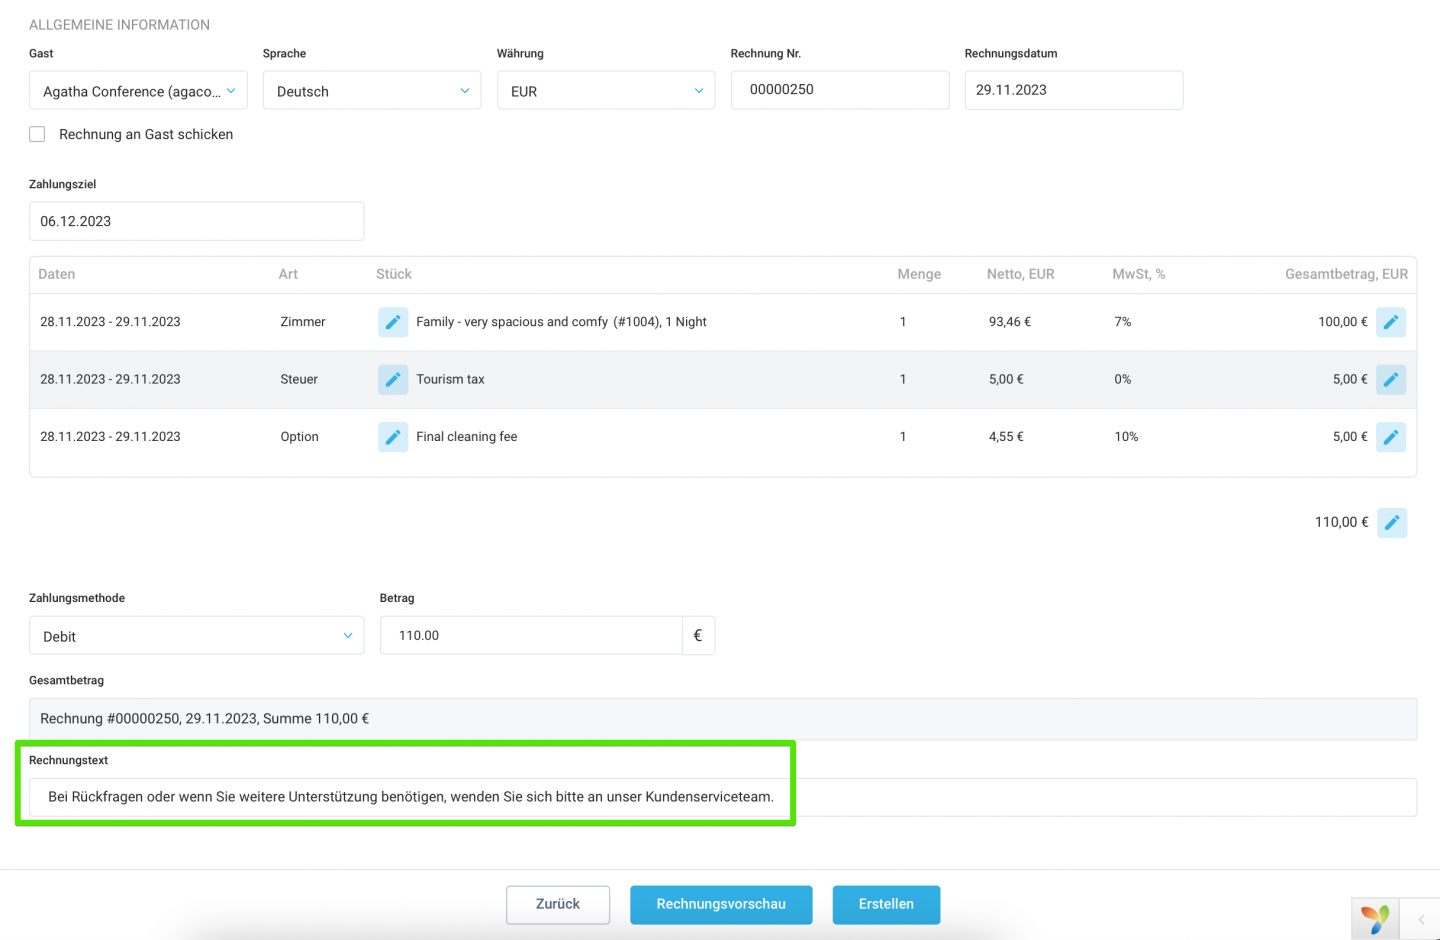Click the Option cell
1440x940 pixels.
coord(300,437)
